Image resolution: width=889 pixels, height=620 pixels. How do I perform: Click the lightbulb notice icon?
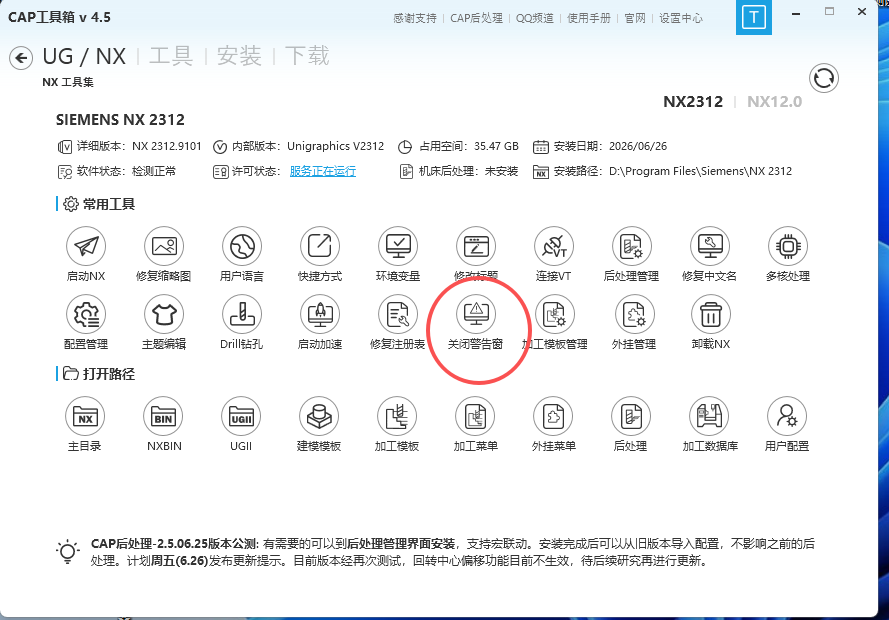coord(67,551)
